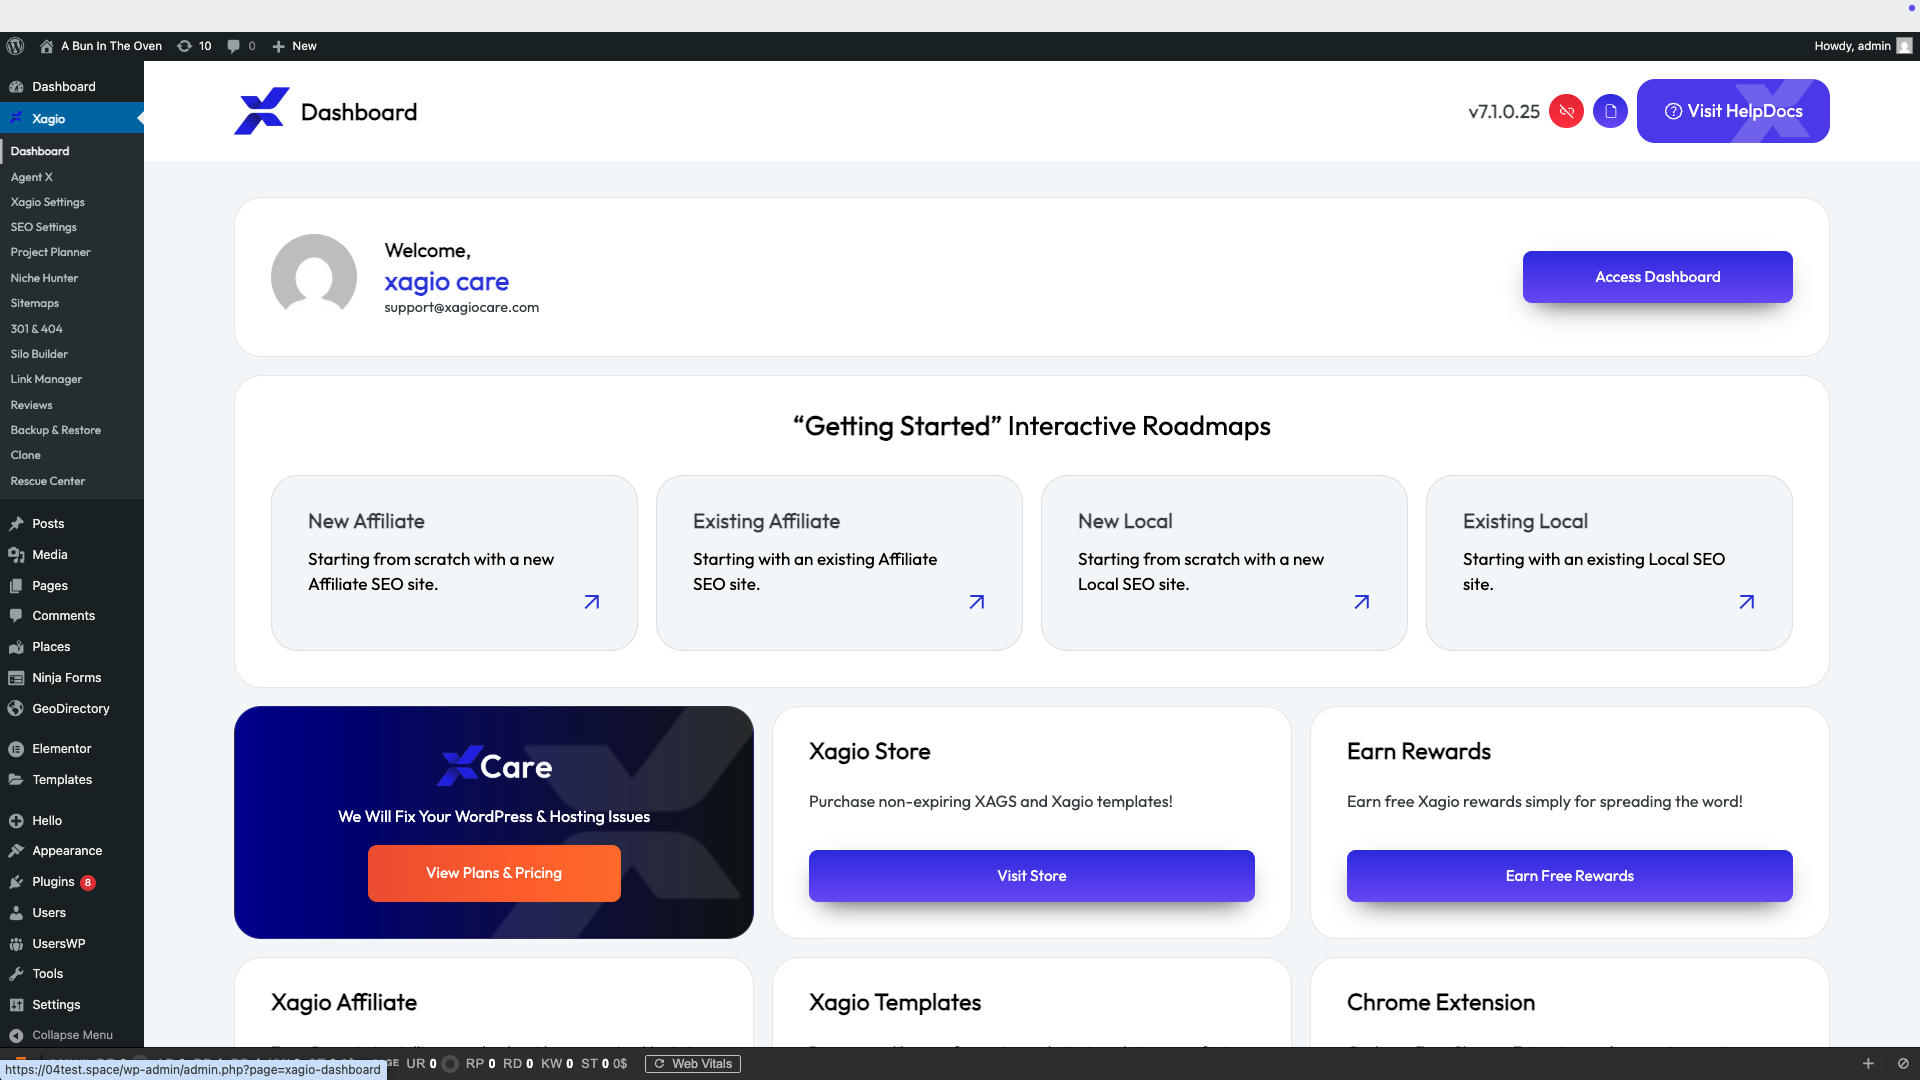Image resolution: width=1920 pixels, height=1080 pixels.
Task: Click the Access Dashboard button
Action: tap(1657, 277)
